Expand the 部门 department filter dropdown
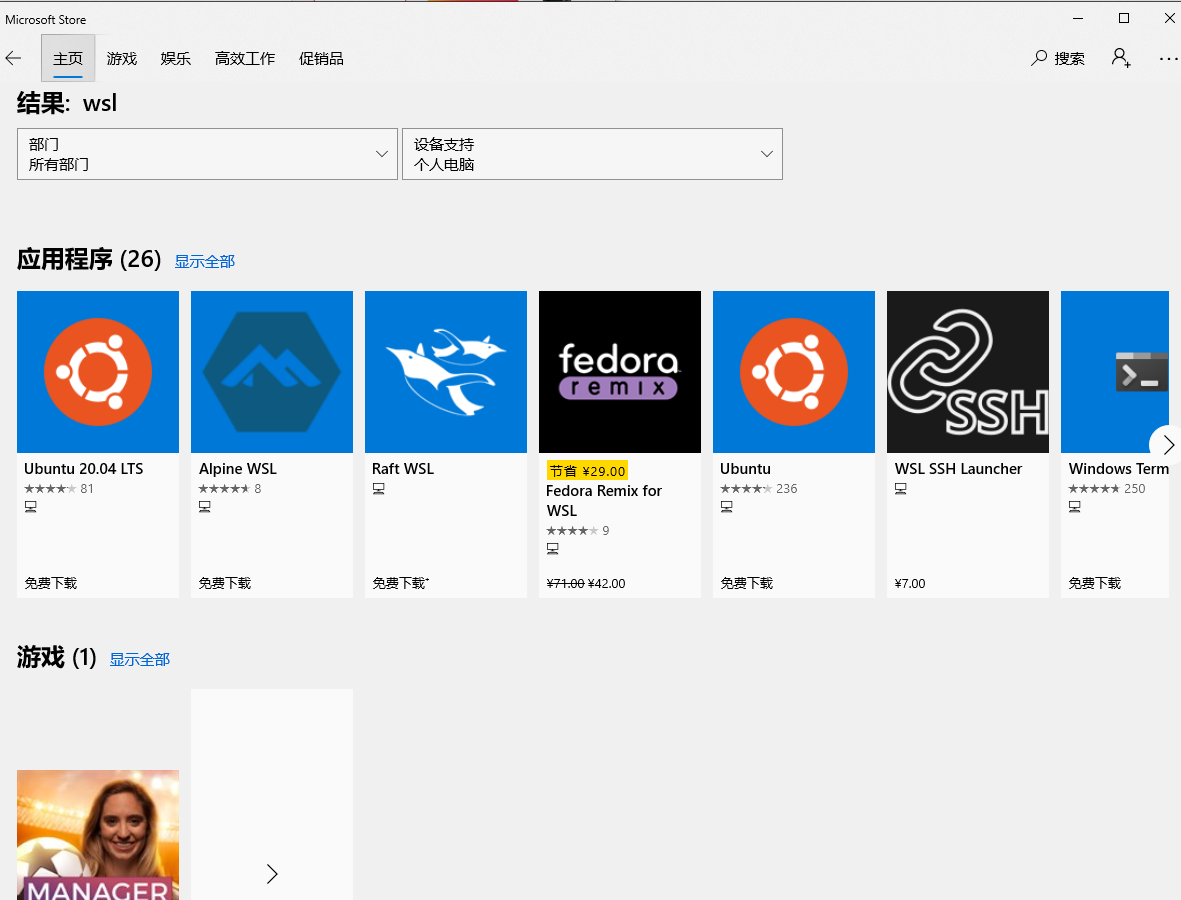 coord(207,154)
